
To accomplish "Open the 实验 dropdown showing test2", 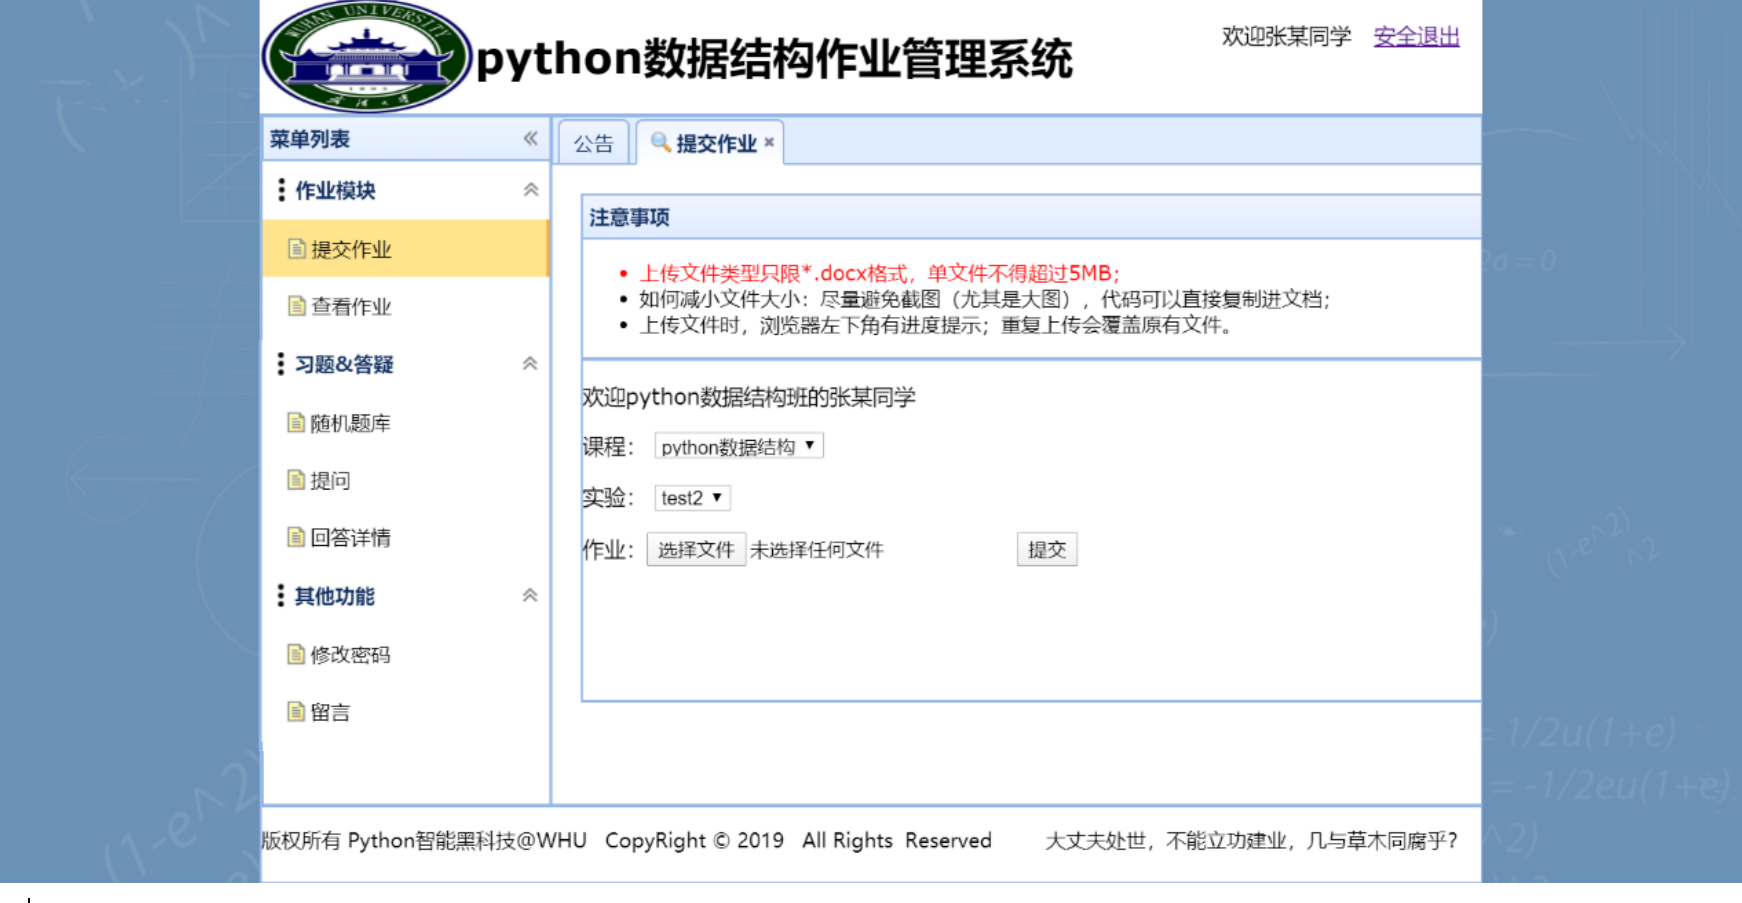I will click(x=692, y=498).
